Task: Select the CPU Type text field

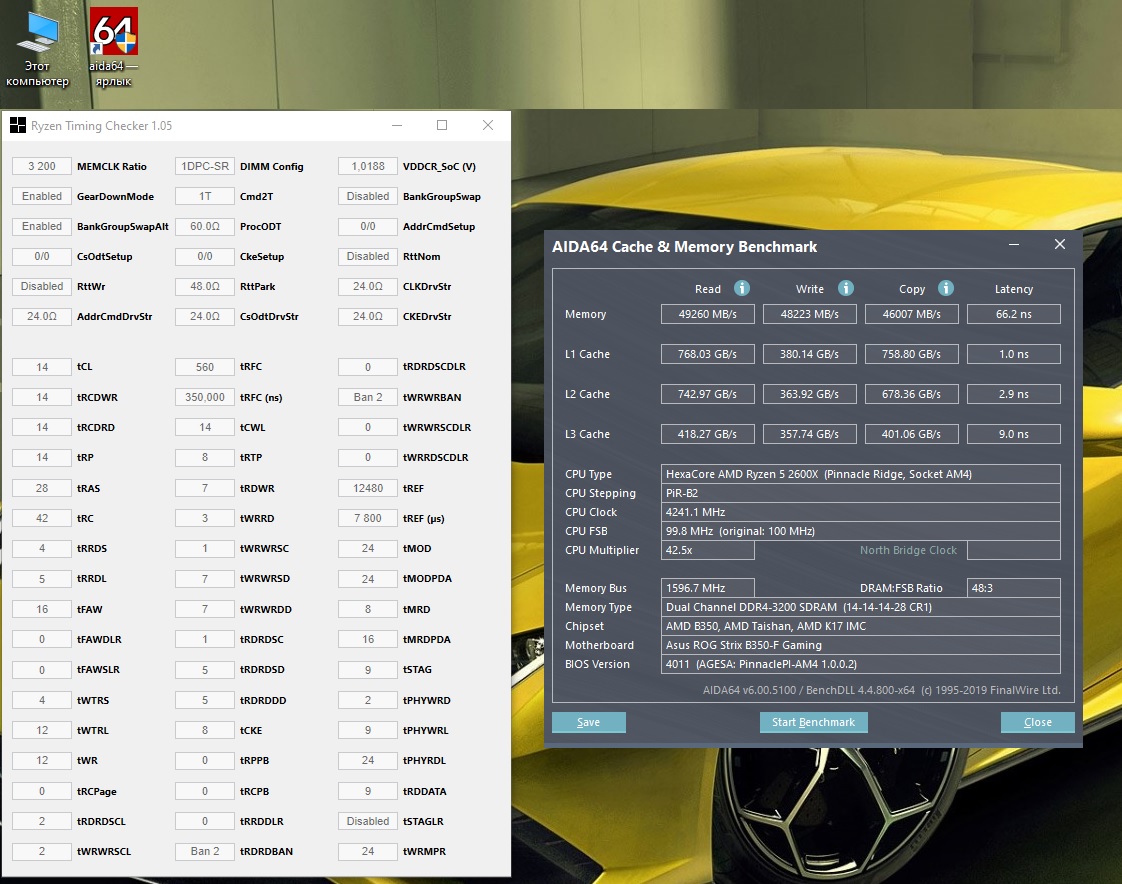Action: click(860, 474)
